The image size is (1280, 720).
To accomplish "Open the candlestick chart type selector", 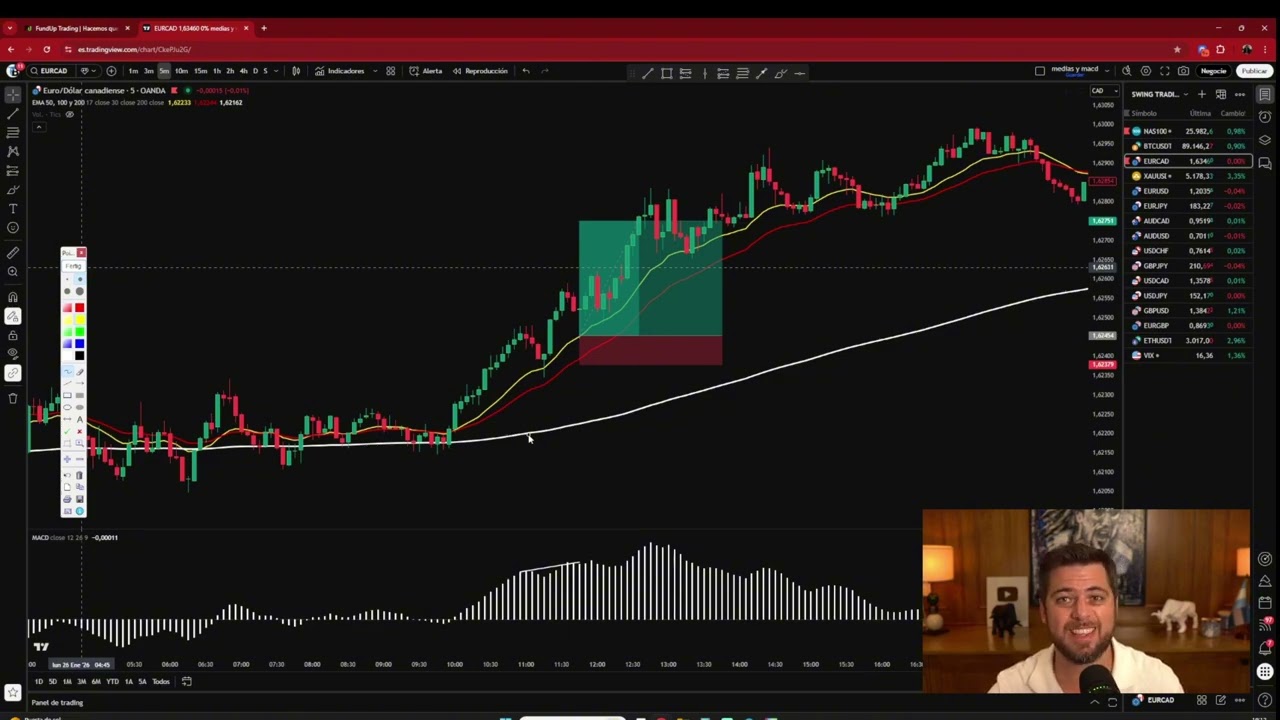I will click(296, 71).
